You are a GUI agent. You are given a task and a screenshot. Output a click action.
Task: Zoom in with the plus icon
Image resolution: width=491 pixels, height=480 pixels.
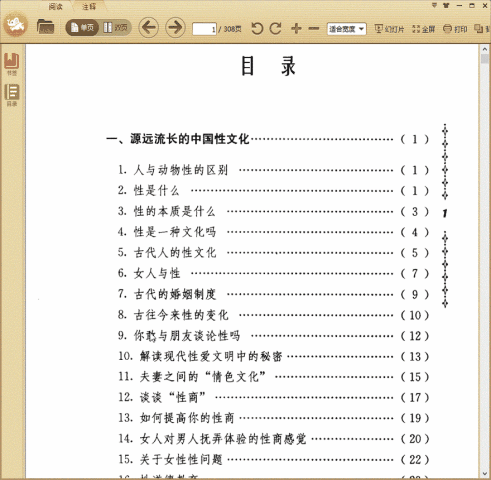(296, 29)
